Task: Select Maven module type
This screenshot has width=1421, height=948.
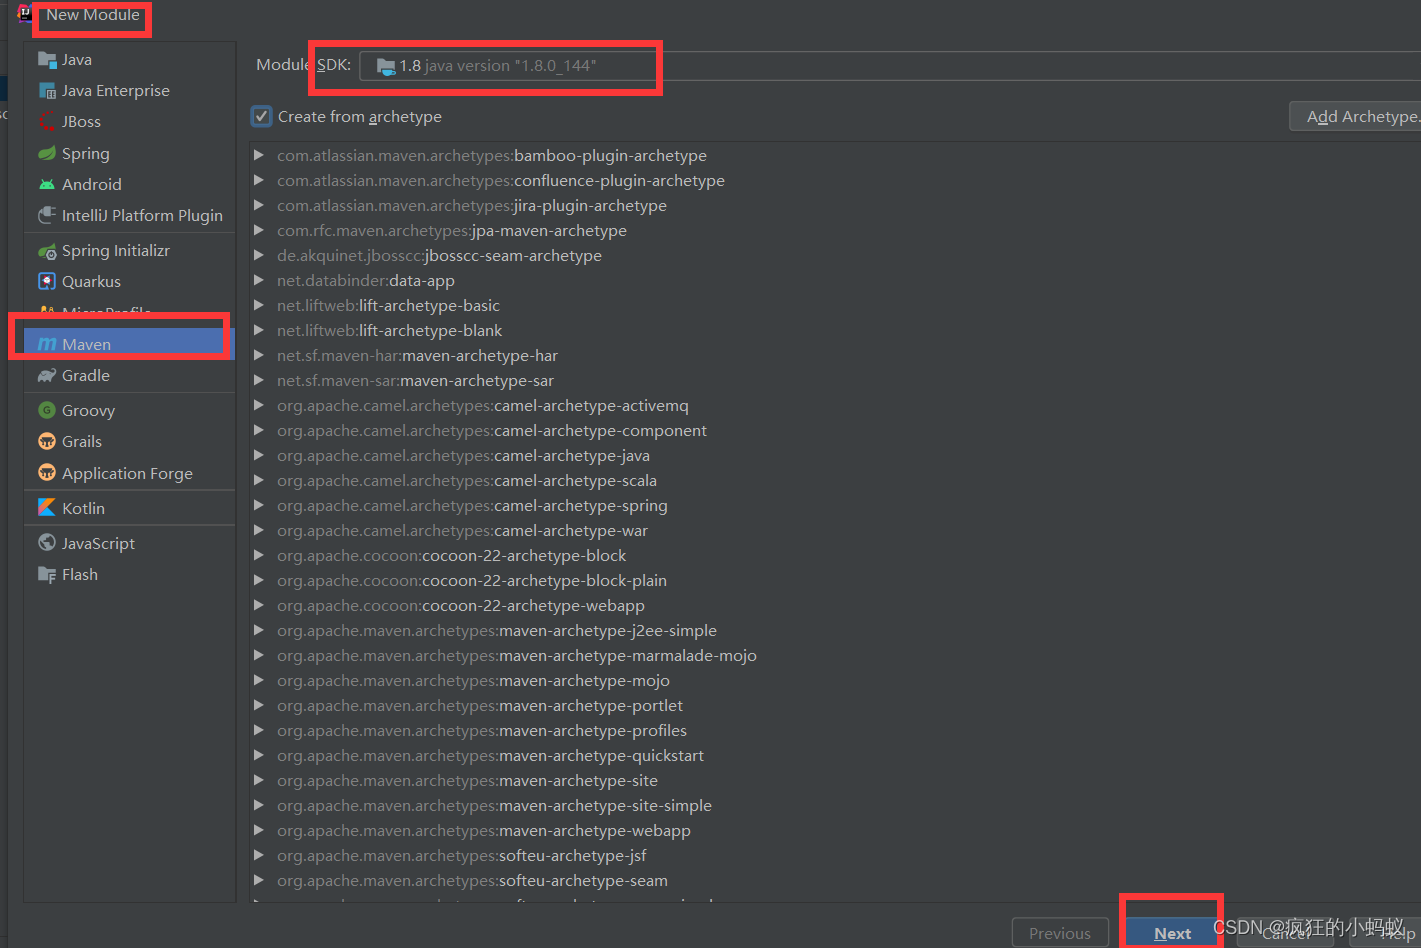Action: pos(129,345)
